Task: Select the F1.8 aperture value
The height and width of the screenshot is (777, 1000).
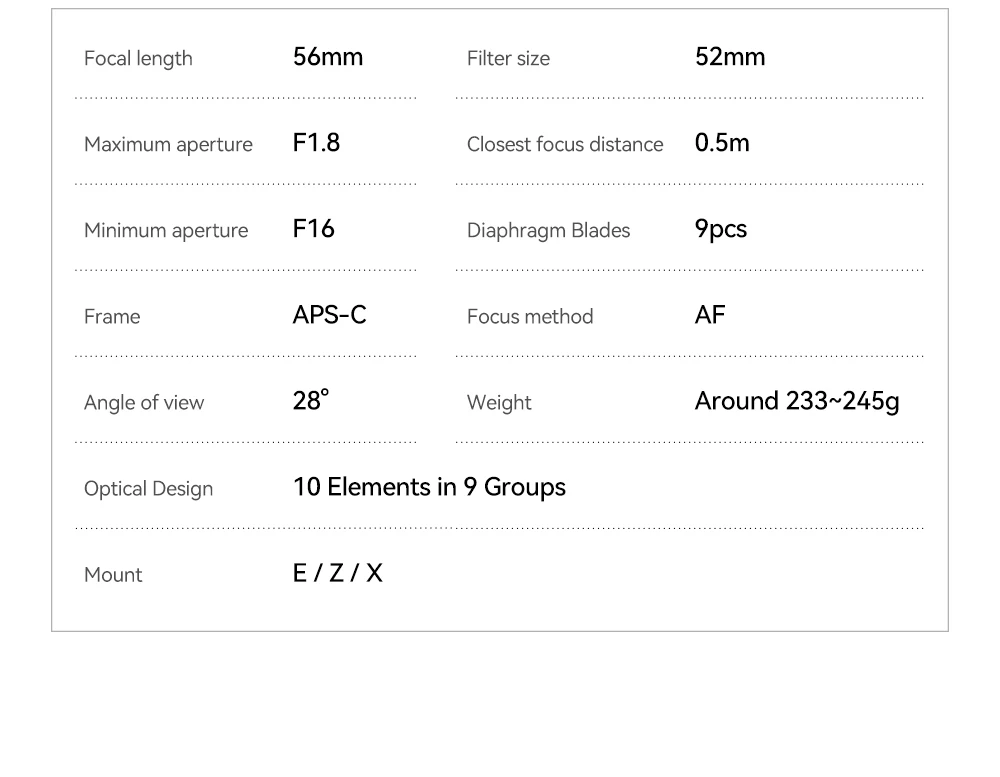Action: pos(316,143)
